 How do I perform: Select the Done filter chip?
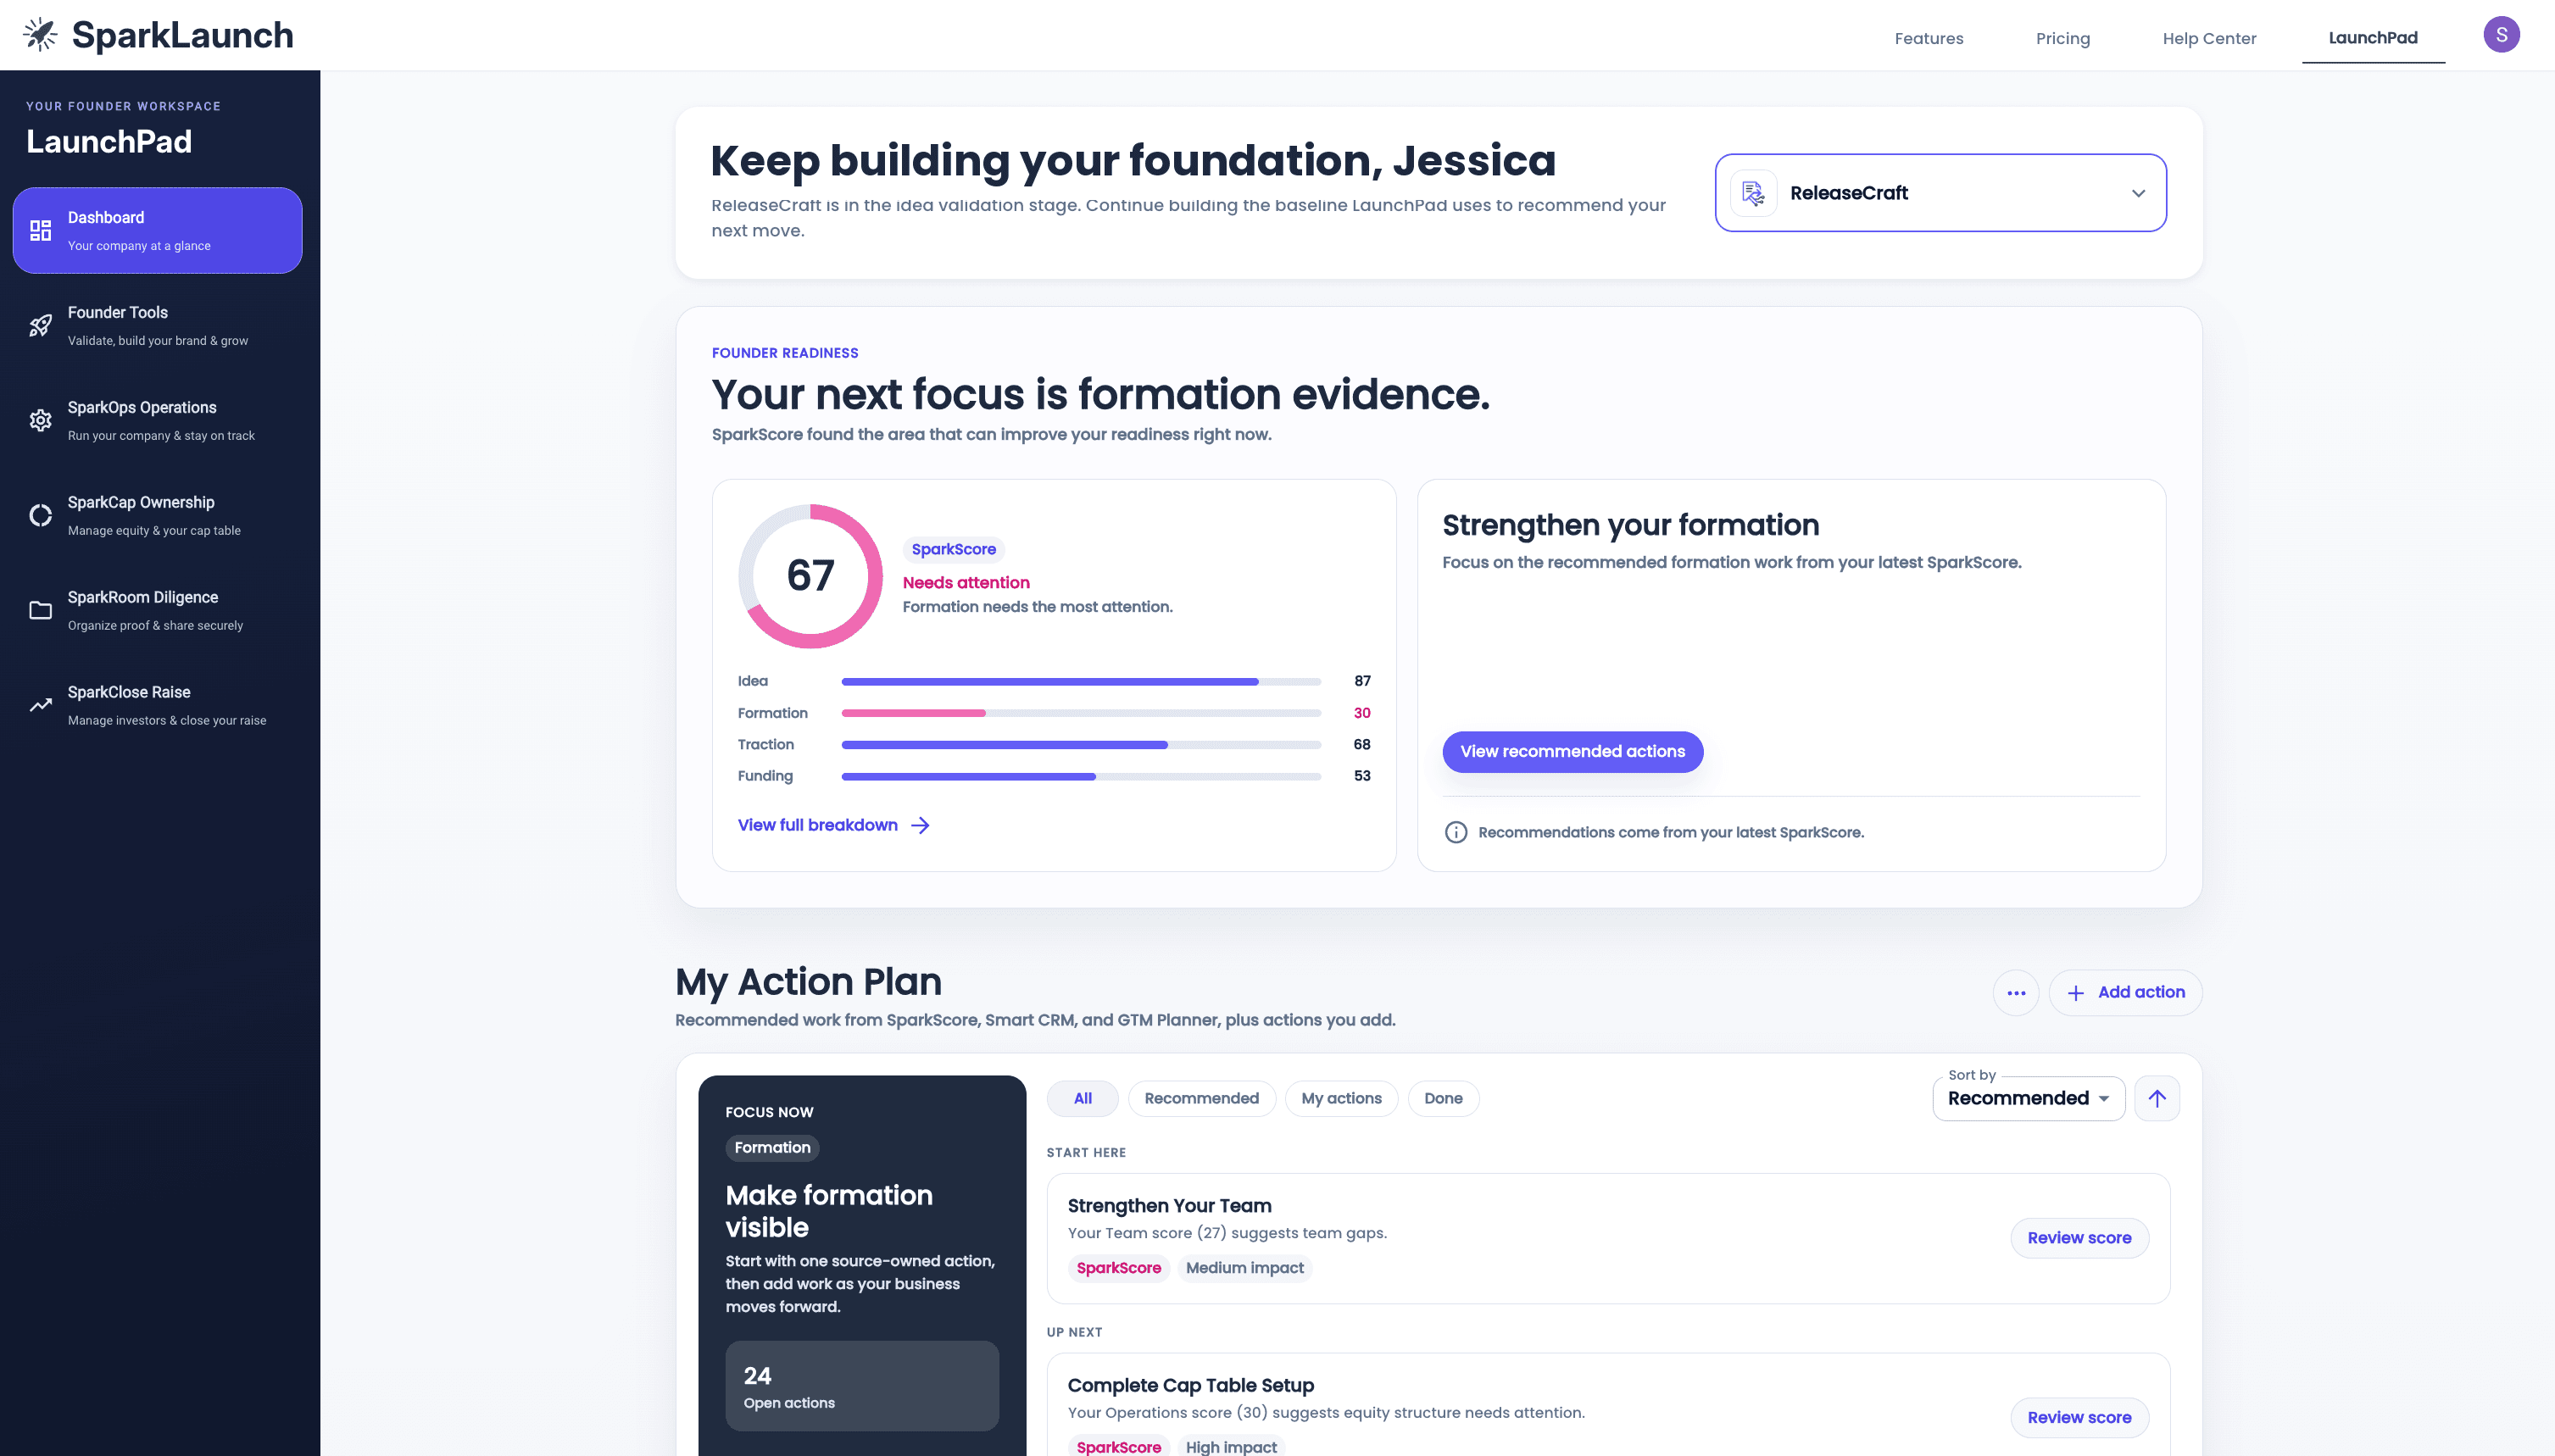[x=1442, y=1099]
